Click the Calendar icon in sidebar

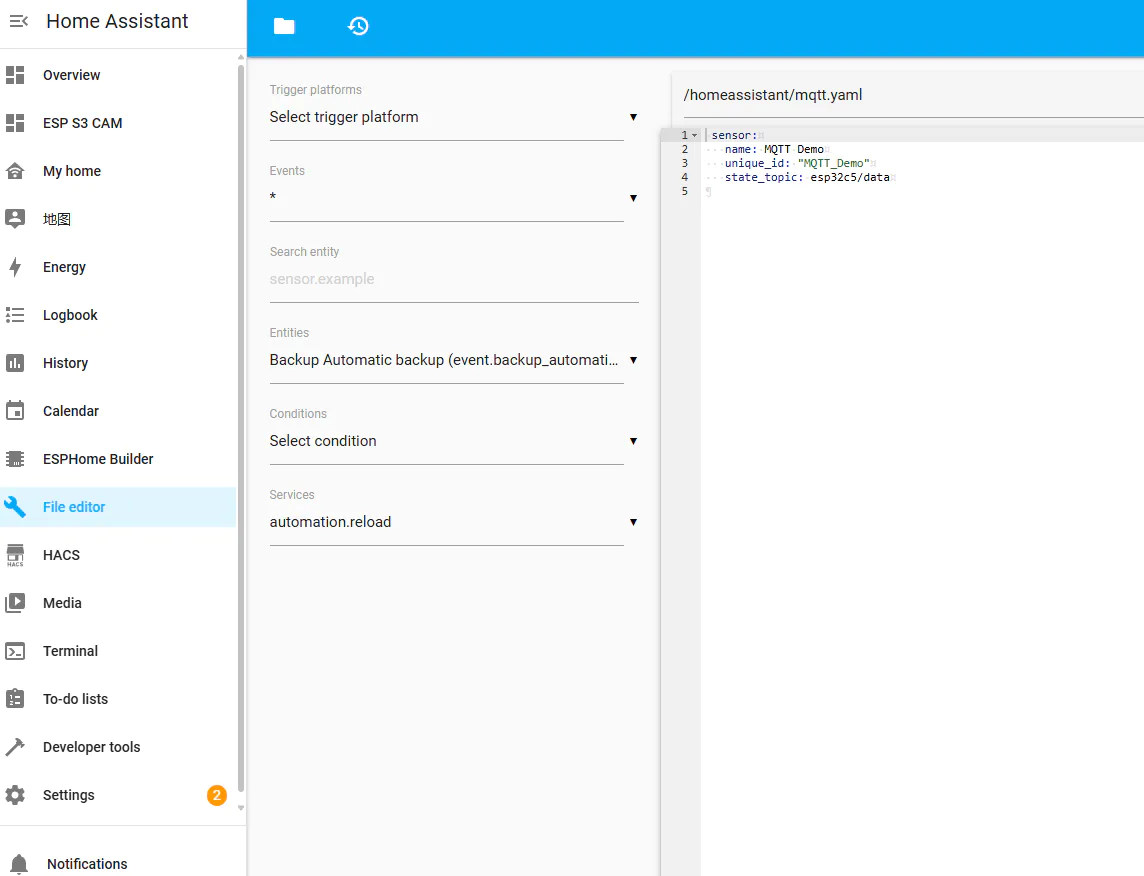pyautogui.click(x=15, y=411)
